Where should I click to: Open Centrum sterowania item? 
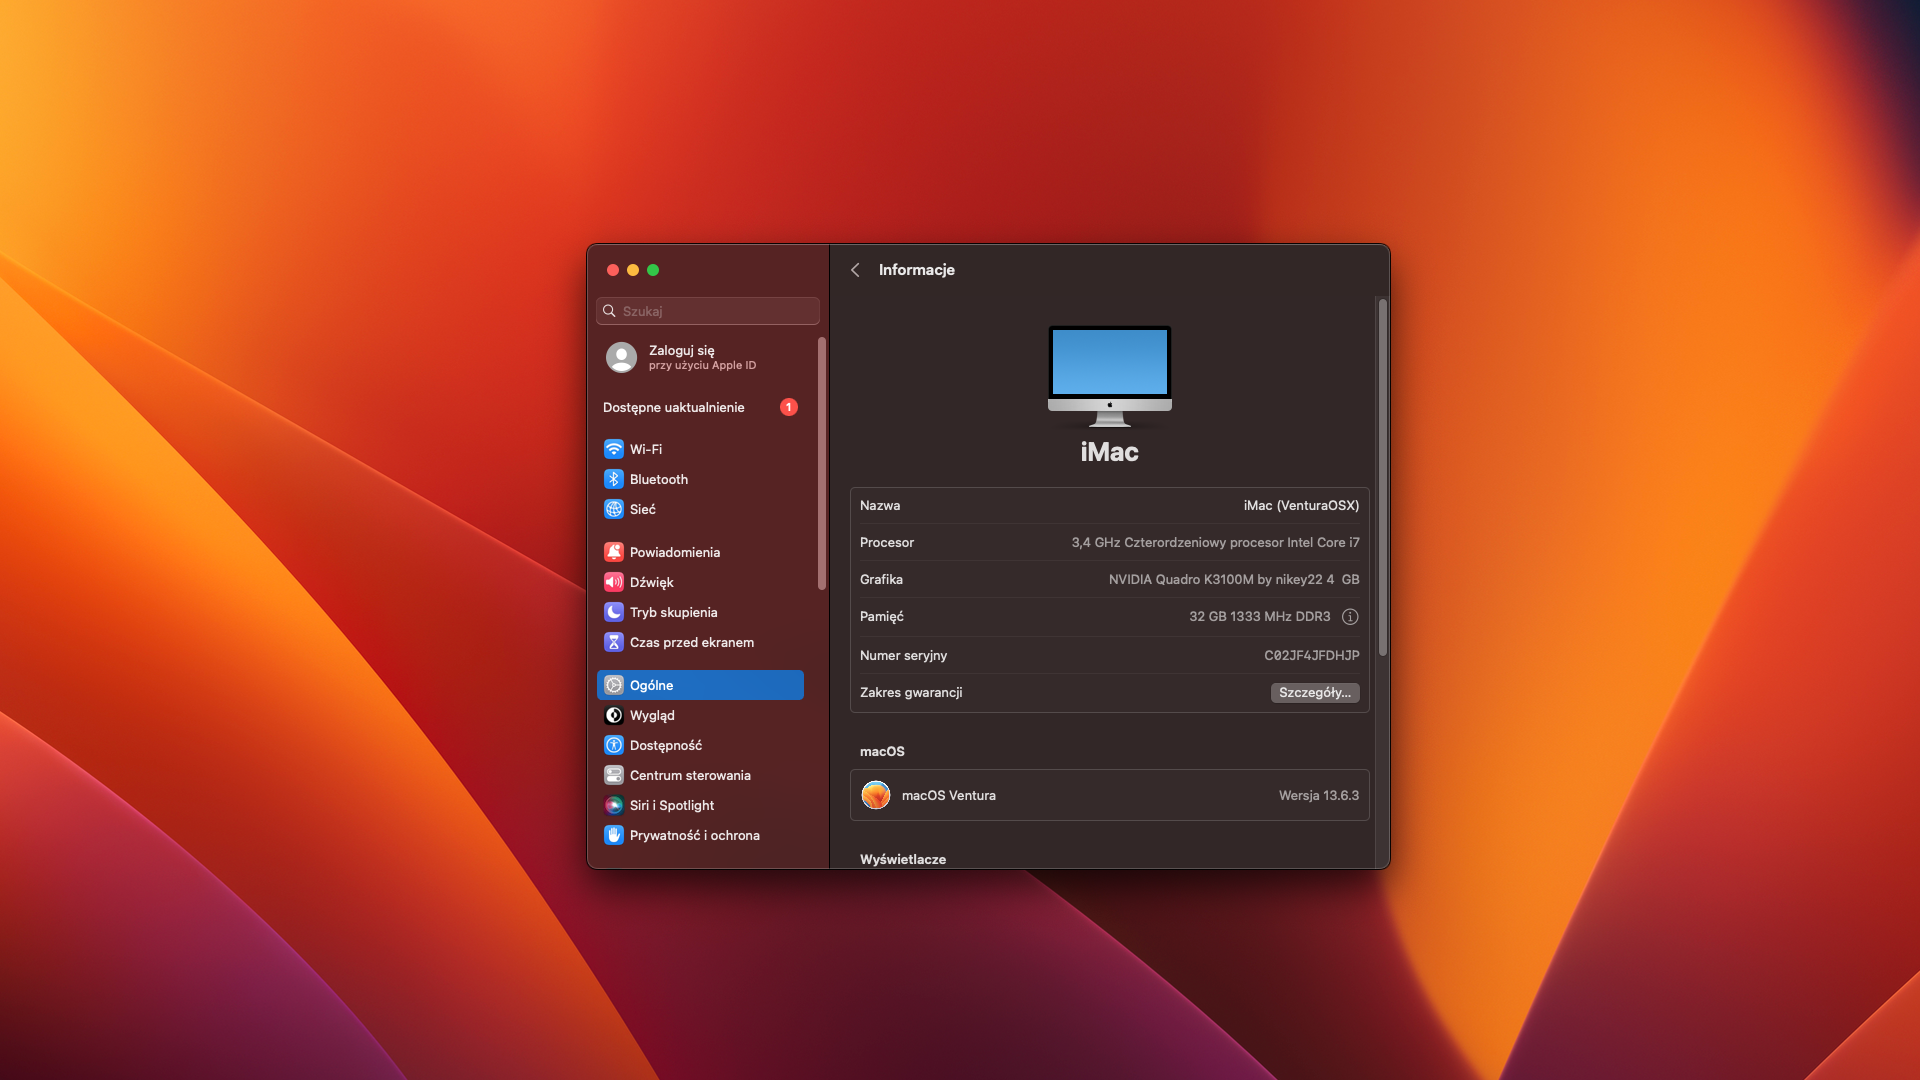pos(689,775)
